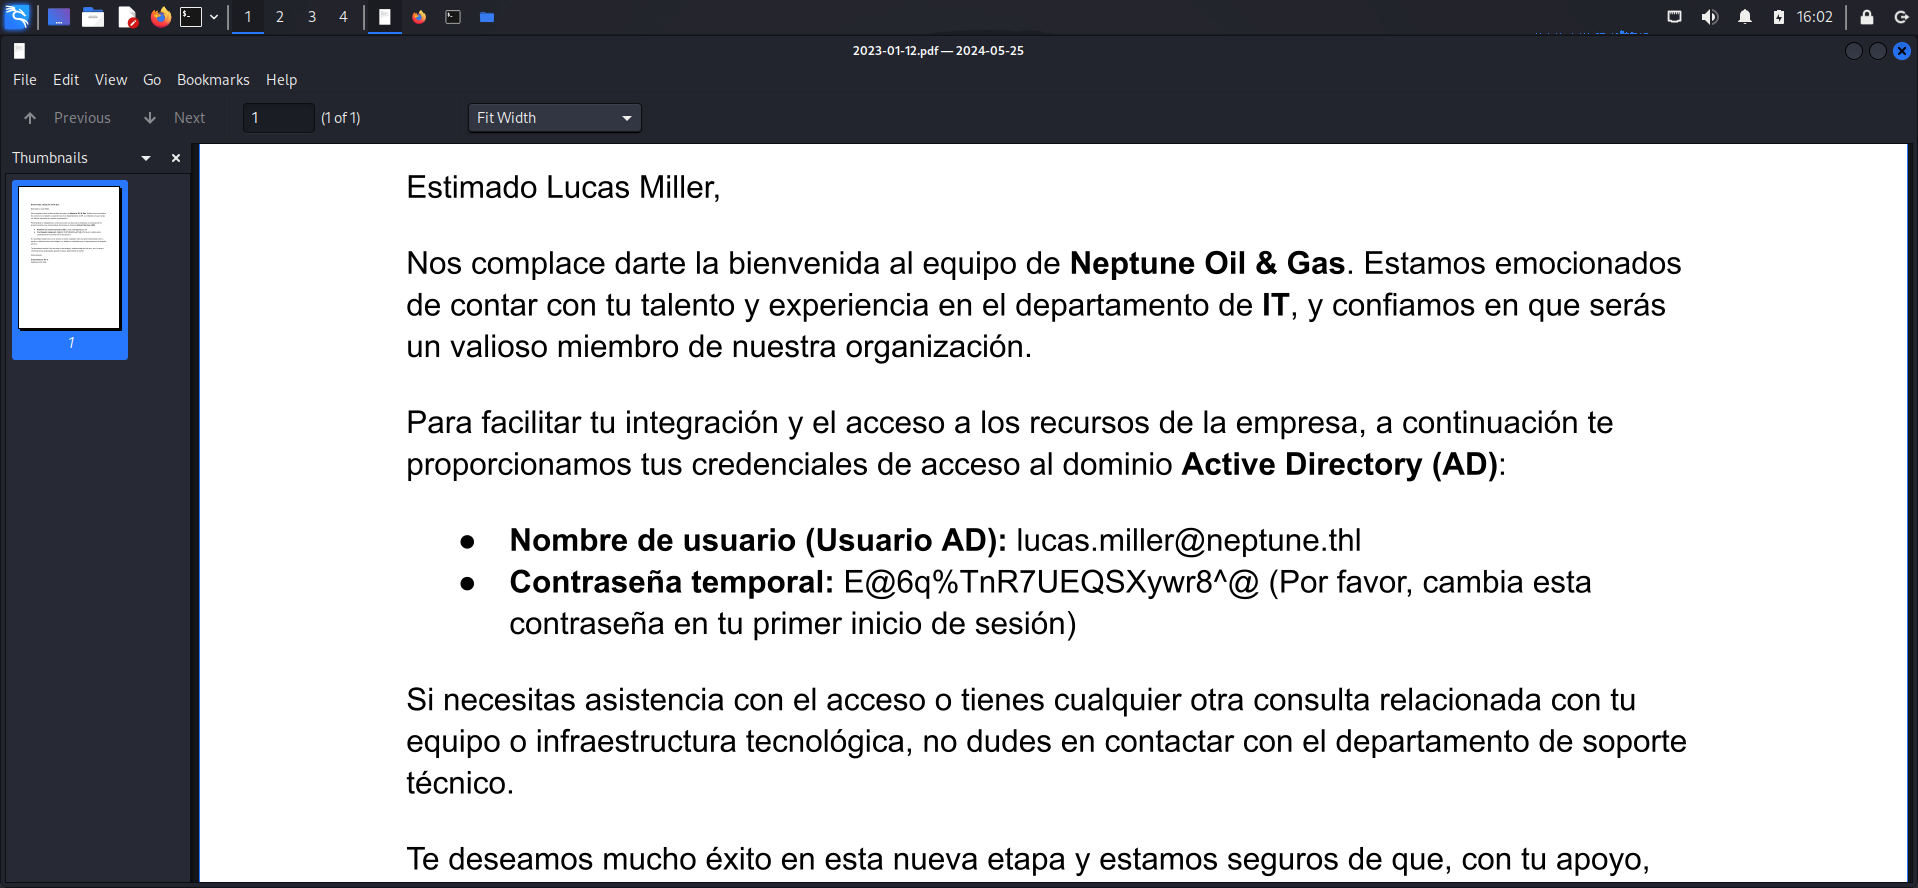Viewport: 1918px width, 888px height.
Task: Click the temporary password E@6q%TnR7UEQSXywr8^@
Action: [x=1051, y=582]
